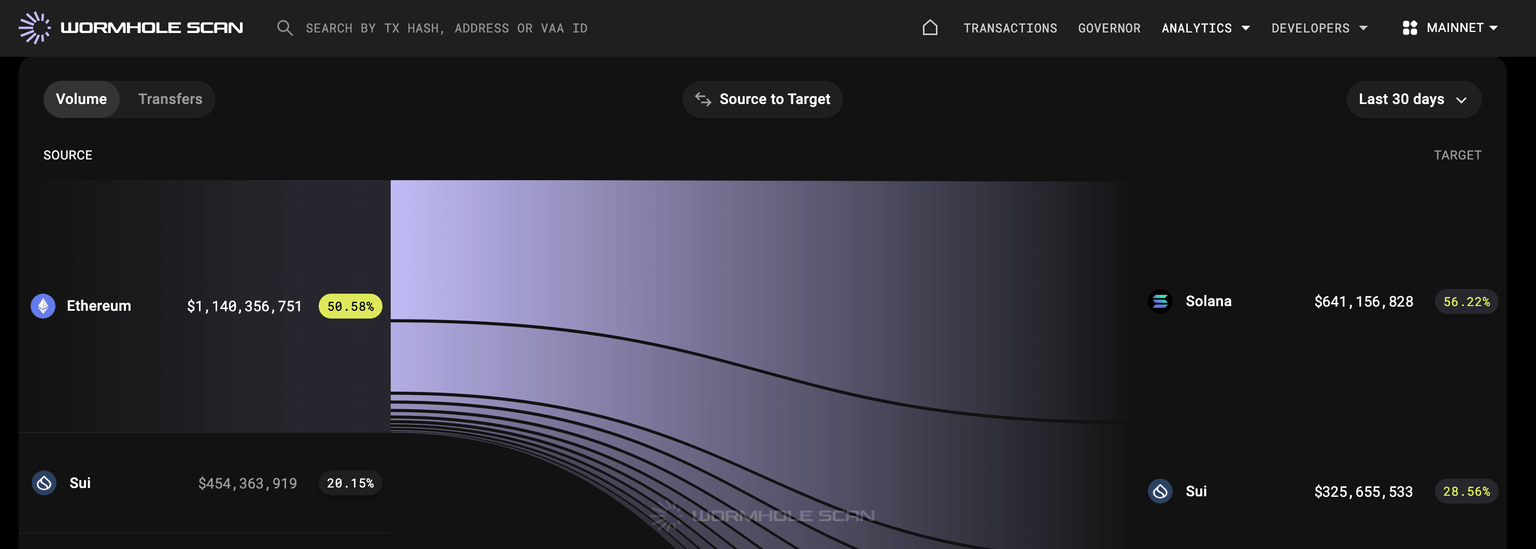The height and width of the screenshot is (549, 1536).
Task: Click the Wormhole Scan logo
Action: pyautogui.click(x=131, y=28)
